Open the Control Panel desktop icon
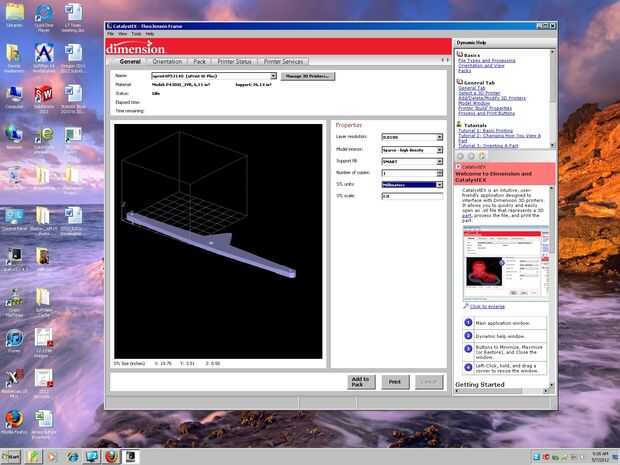This screenshot has width=620, height=465. [15, 220]
